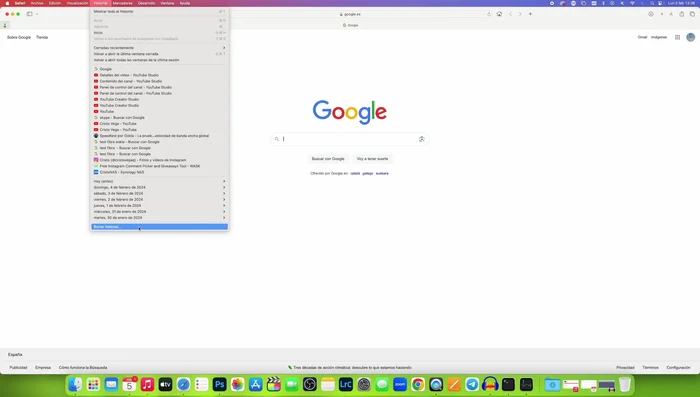Click the Voy a tener suerte button
Viewport: 700px width, 397px height.
point(372,159)
